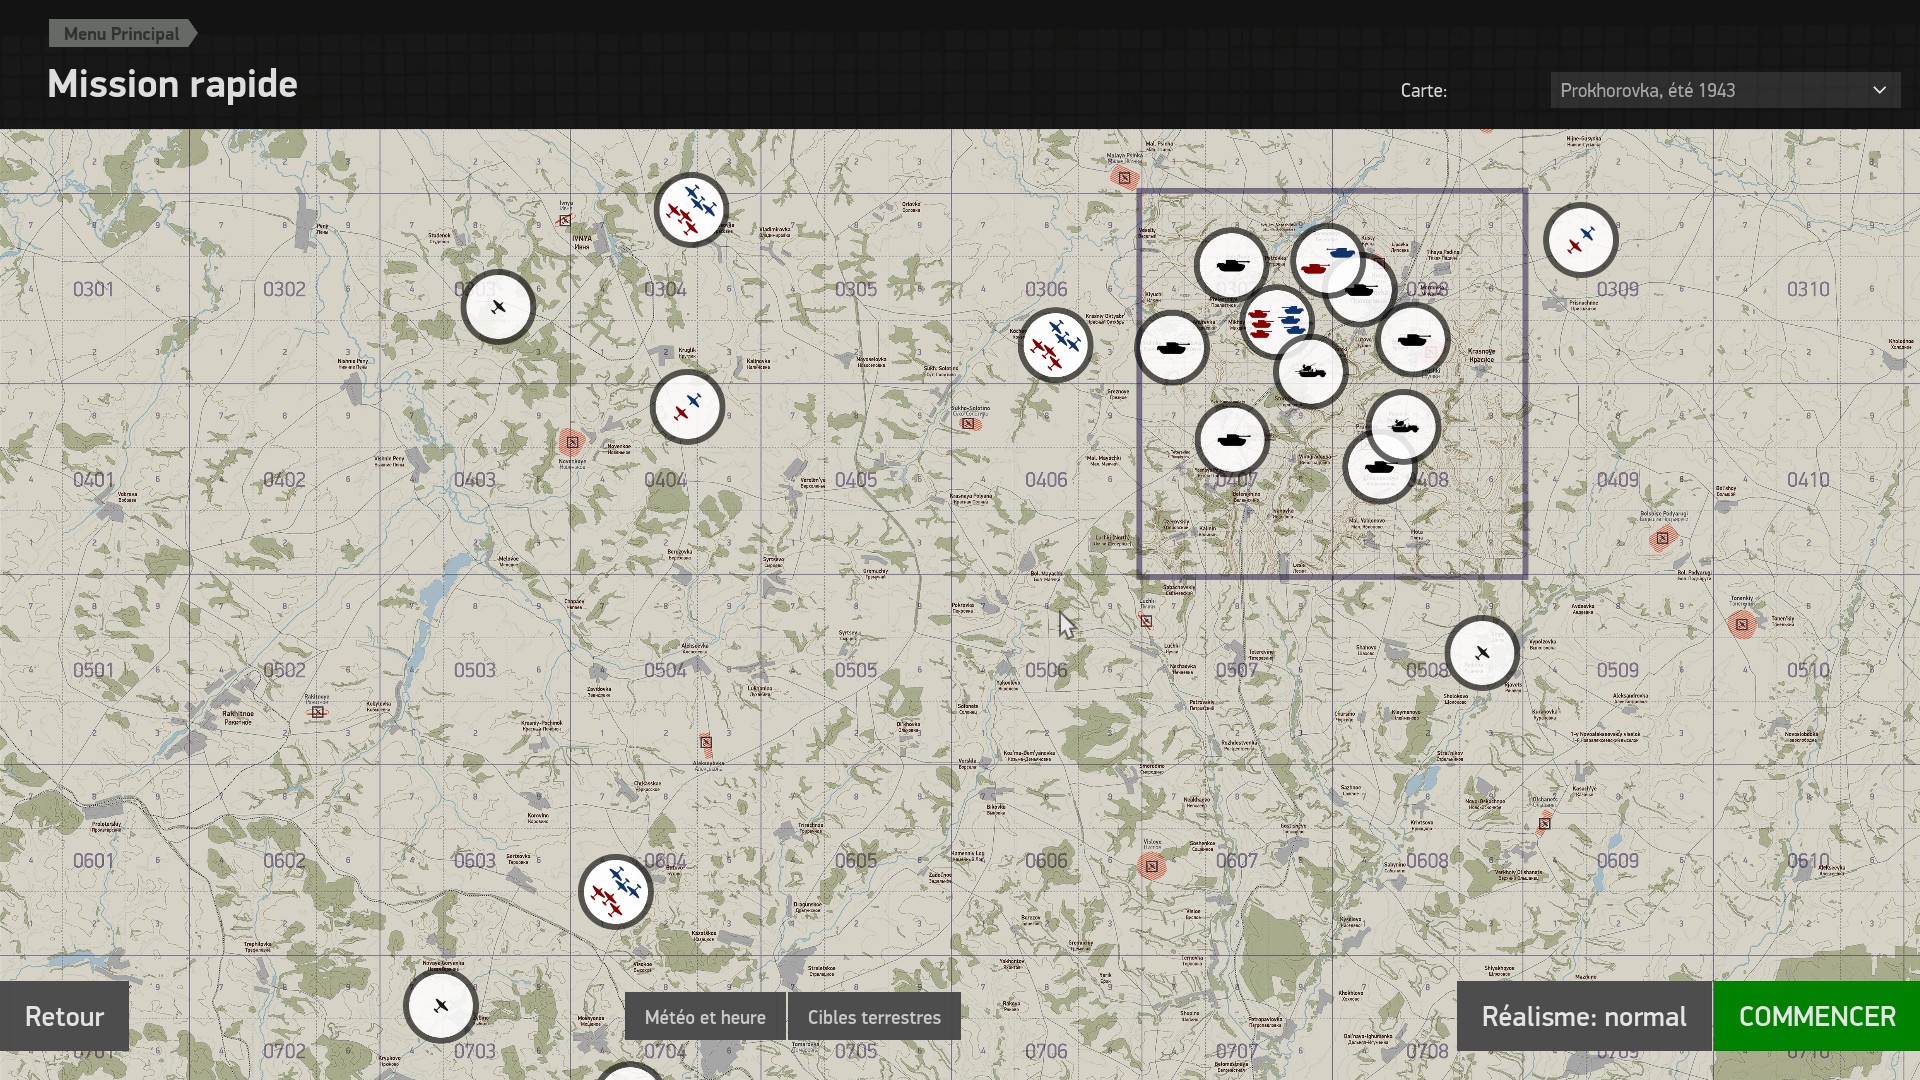This screenshot has width=1920, height=1080.
Task: Choose the plane duel icon near grid 0309
Action: tap(1580, 240)
